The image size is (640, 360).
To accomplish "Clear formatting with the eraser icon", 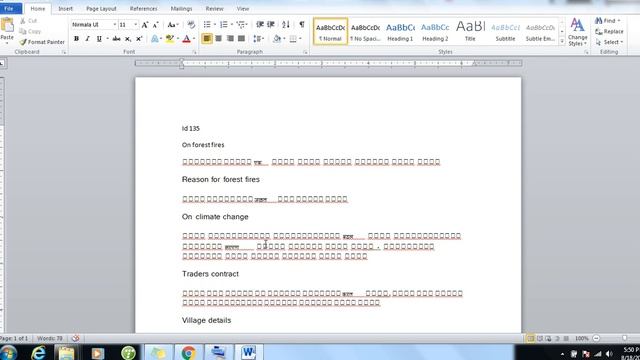I will [x=191, y=25].
